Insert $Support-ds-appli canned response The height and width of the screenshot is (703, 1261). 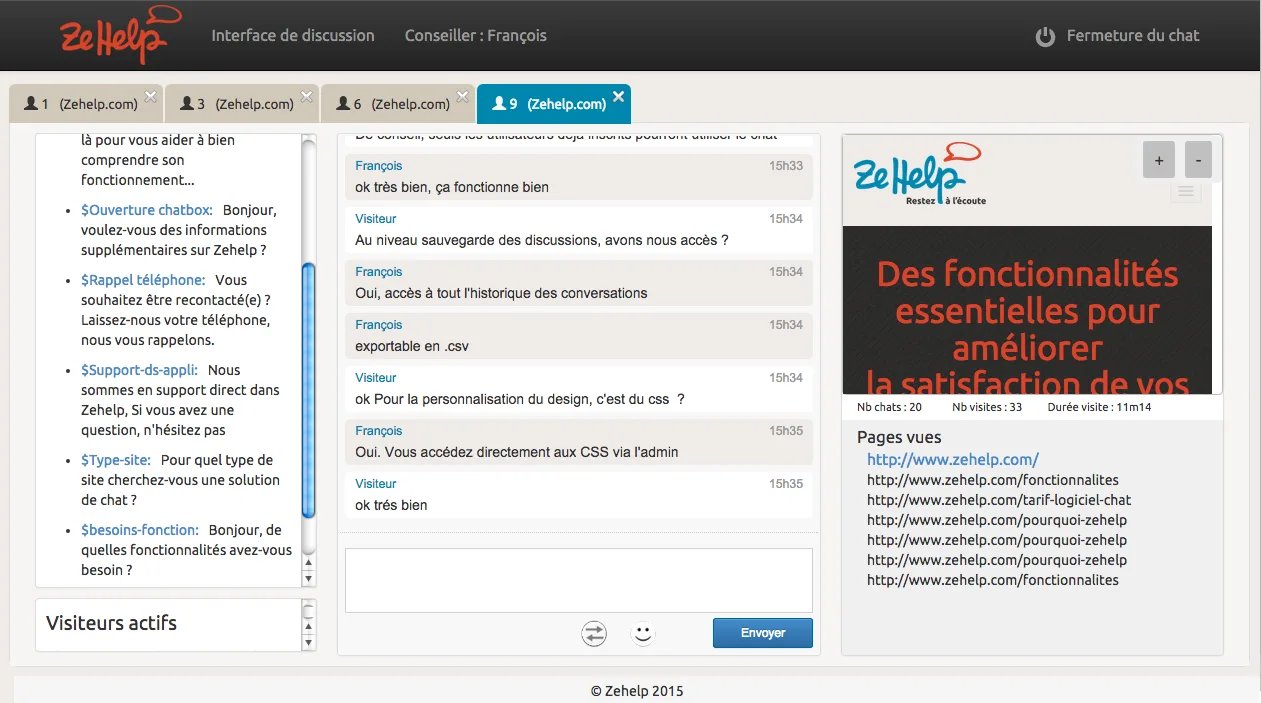139,370
